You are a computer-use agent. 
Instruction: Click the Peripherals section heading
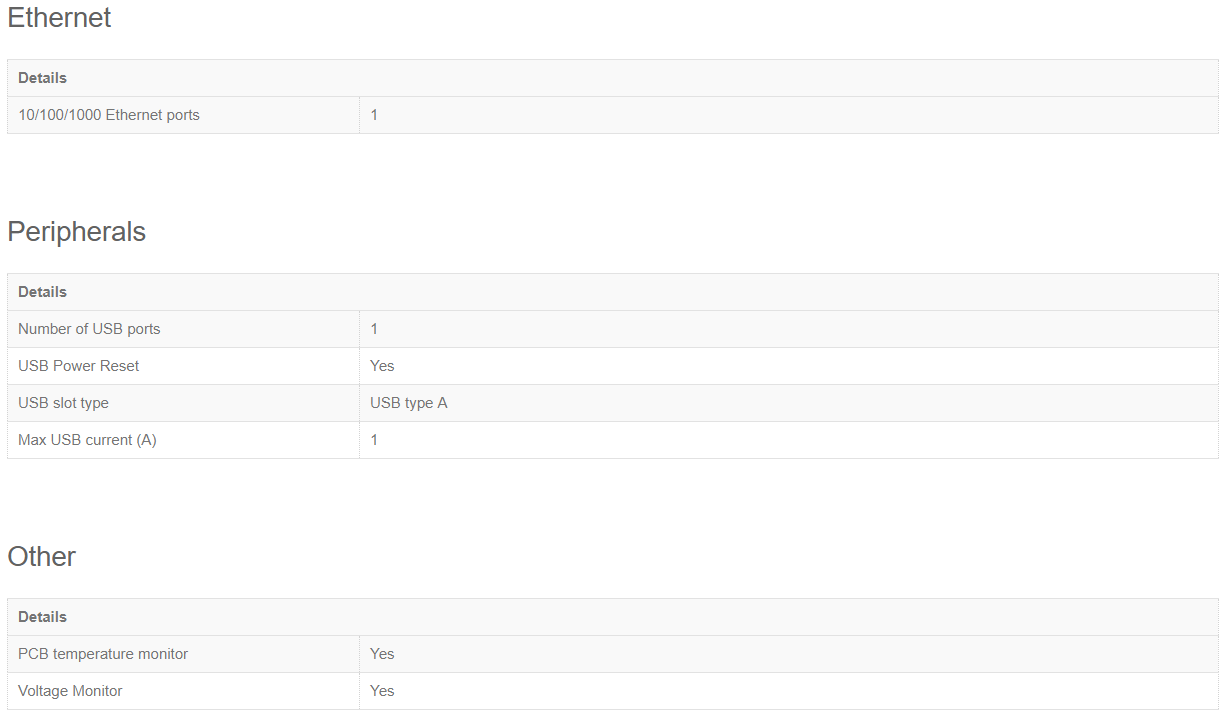pyautogui.click(x=77, y=232)
